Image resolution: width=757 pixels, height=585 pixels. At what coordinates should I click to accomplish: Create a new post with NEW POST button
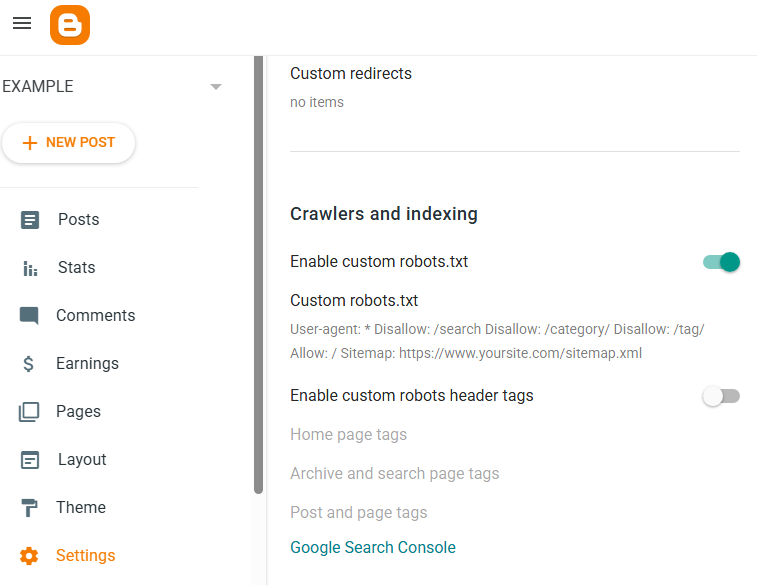pyautogui.click(x=69, y=142)
